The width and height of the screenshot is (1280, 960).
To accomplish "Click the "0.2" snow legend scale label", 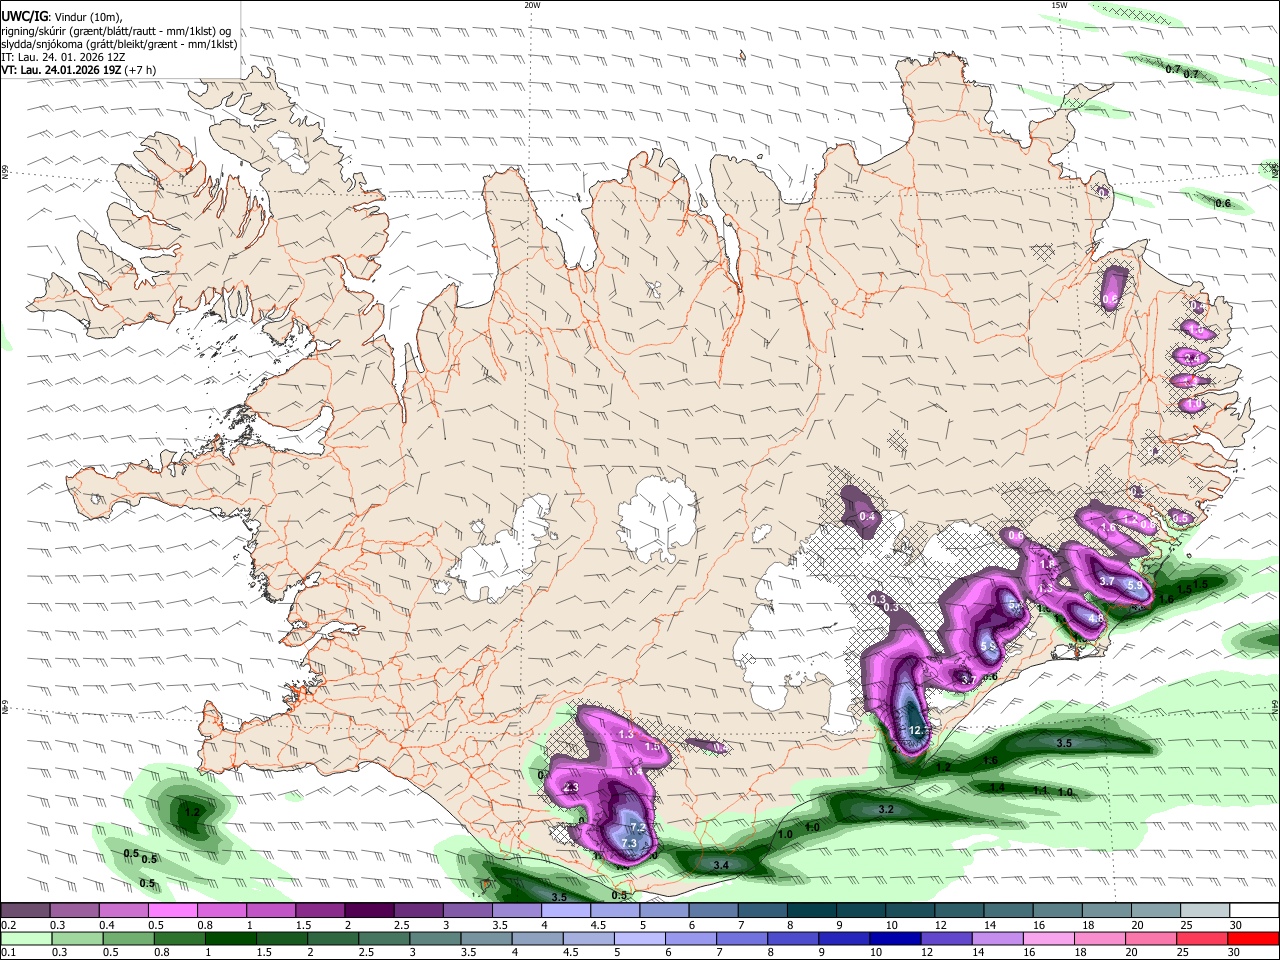I will pos(8,925).
